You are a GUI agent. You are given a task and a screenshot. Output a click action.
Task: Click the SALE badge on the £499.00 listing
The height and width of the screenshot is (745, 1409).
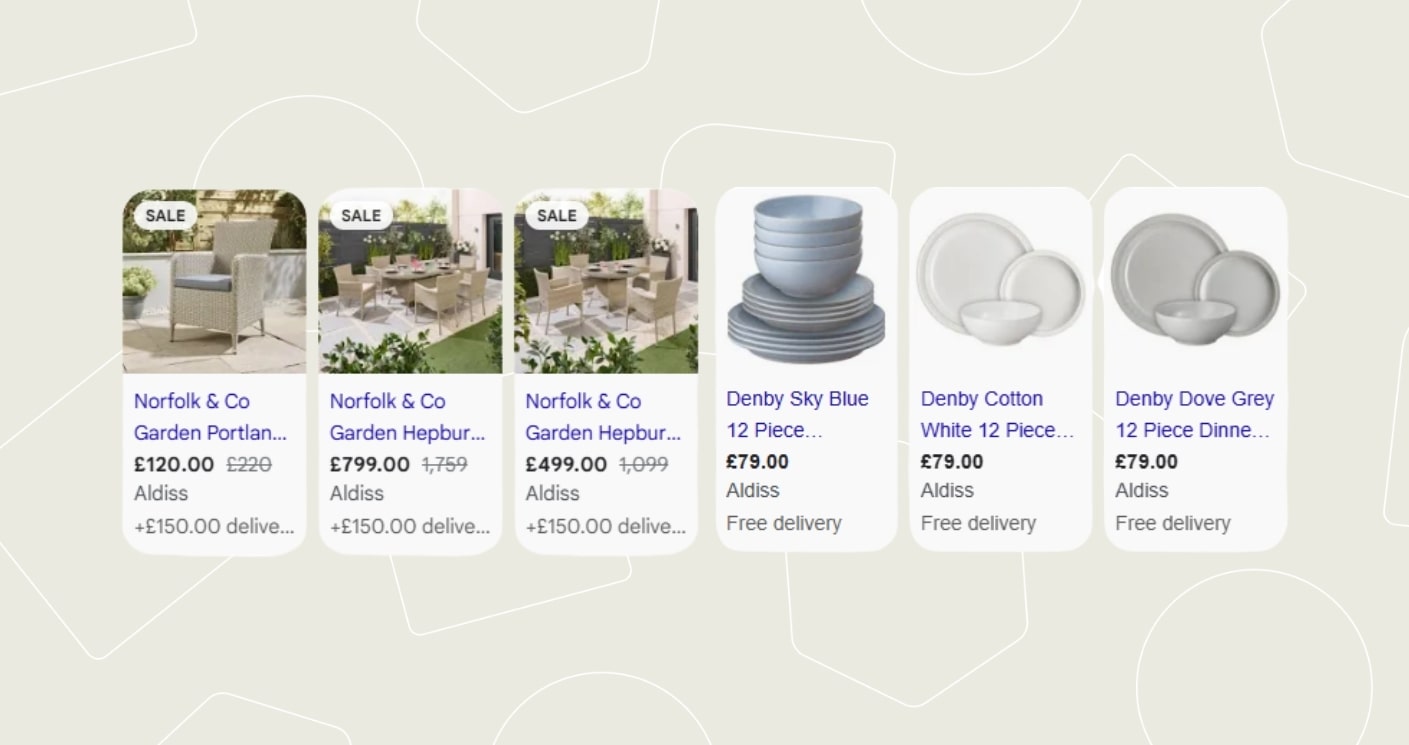(x=557, y=215)
